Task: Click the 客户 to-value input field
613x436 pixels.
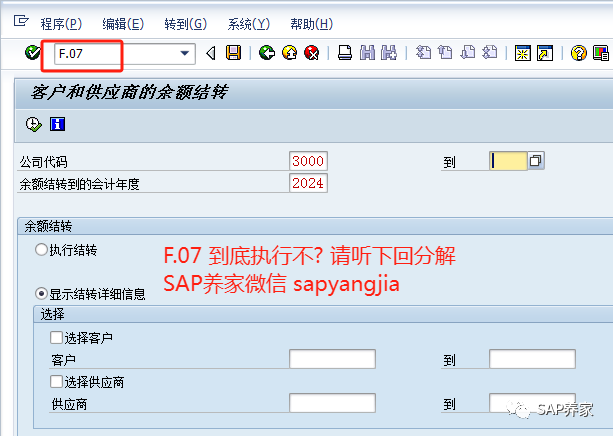Action: [x=532, y=359]
